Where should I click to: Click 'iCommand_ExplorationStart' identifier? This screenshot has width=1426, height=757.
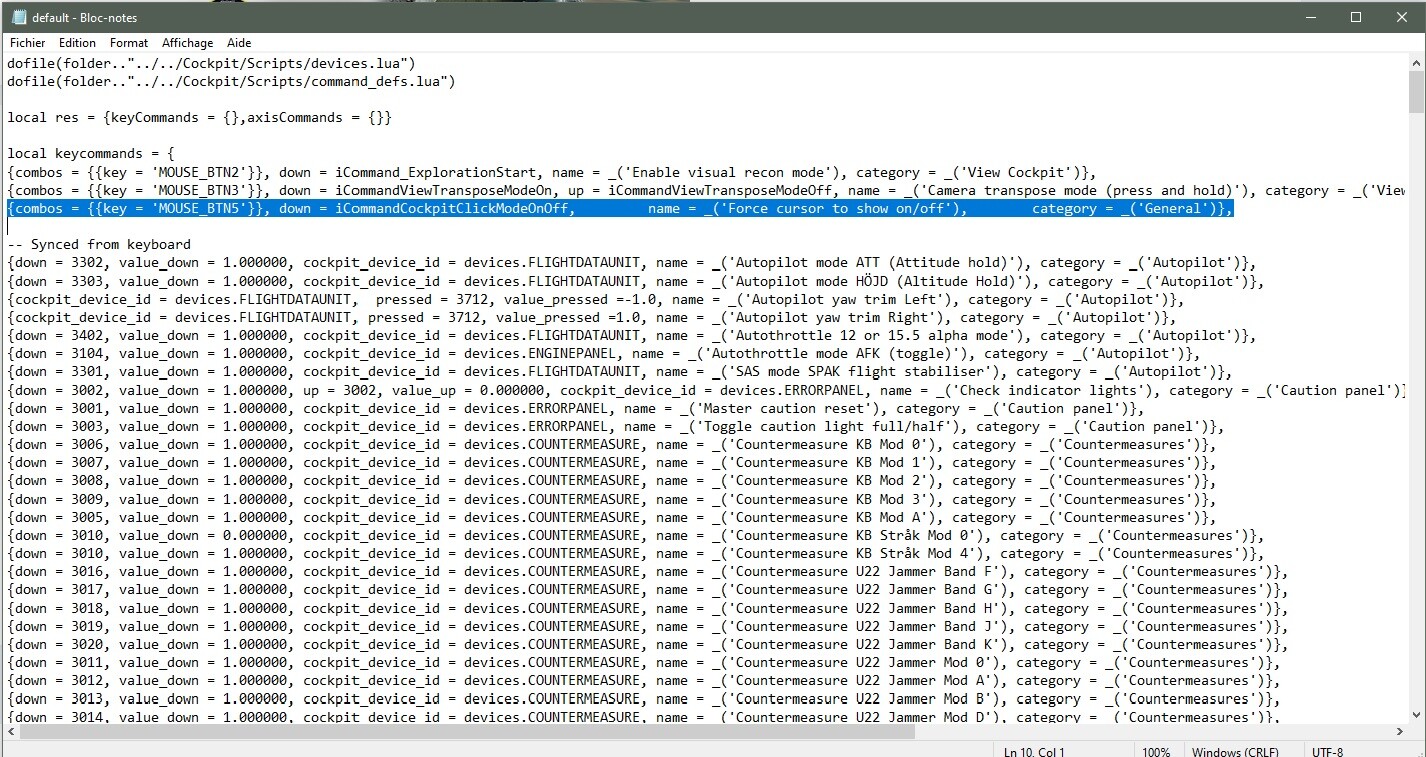435,172
